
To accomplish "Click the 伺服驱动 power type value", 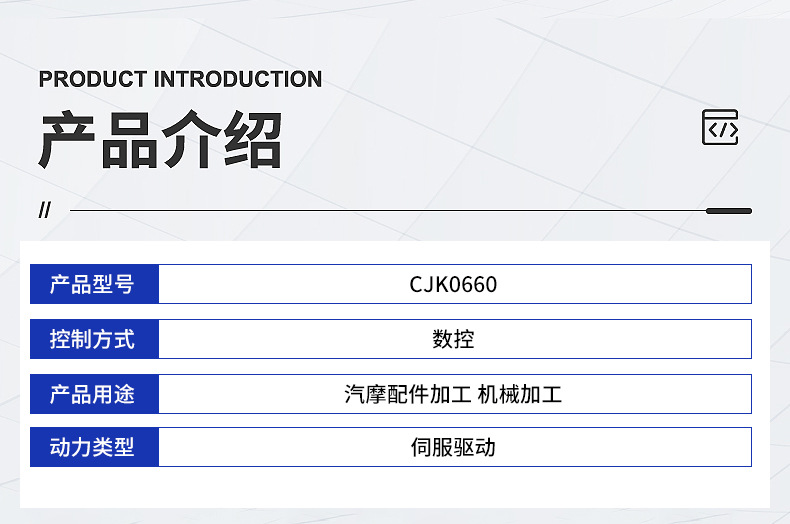I will [x=453, y=447].
